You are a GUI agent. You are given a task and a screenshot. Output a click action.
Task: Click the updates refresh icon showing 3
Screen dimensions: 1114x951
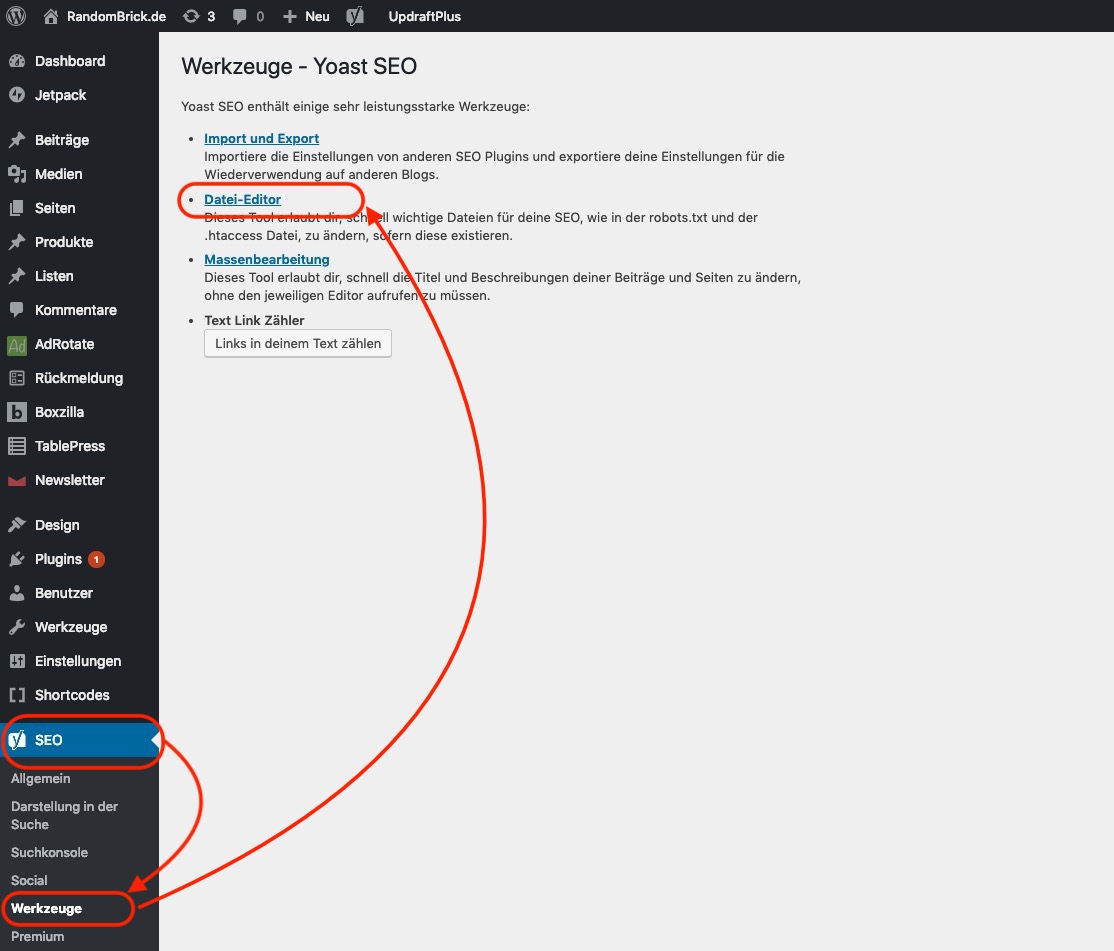[x=191, y=16]
